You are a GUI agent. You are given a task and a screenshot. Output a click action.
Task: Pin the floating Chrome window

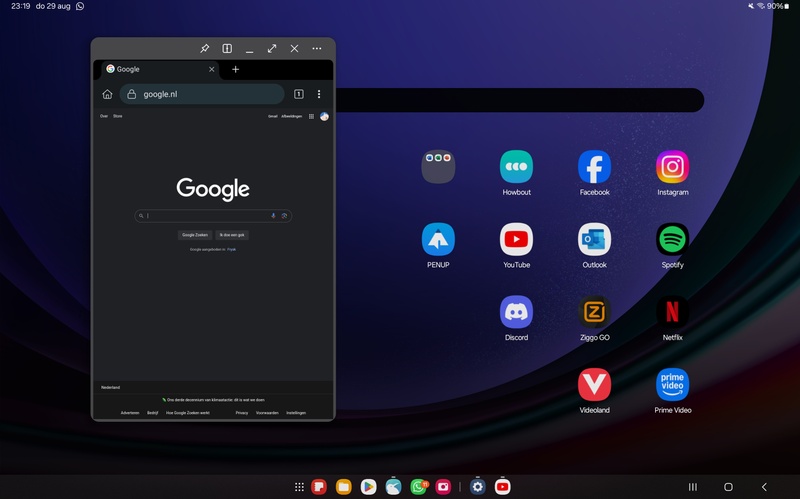tap(205, 48)
